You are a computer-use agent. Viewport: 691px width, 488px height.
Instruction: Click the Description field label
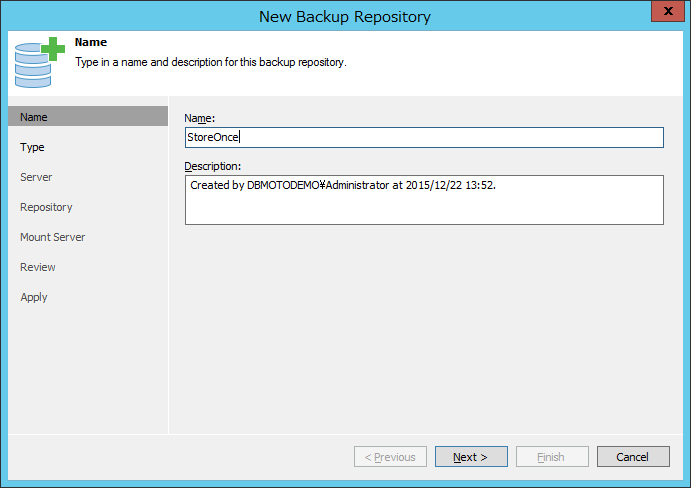coord(213,166)
